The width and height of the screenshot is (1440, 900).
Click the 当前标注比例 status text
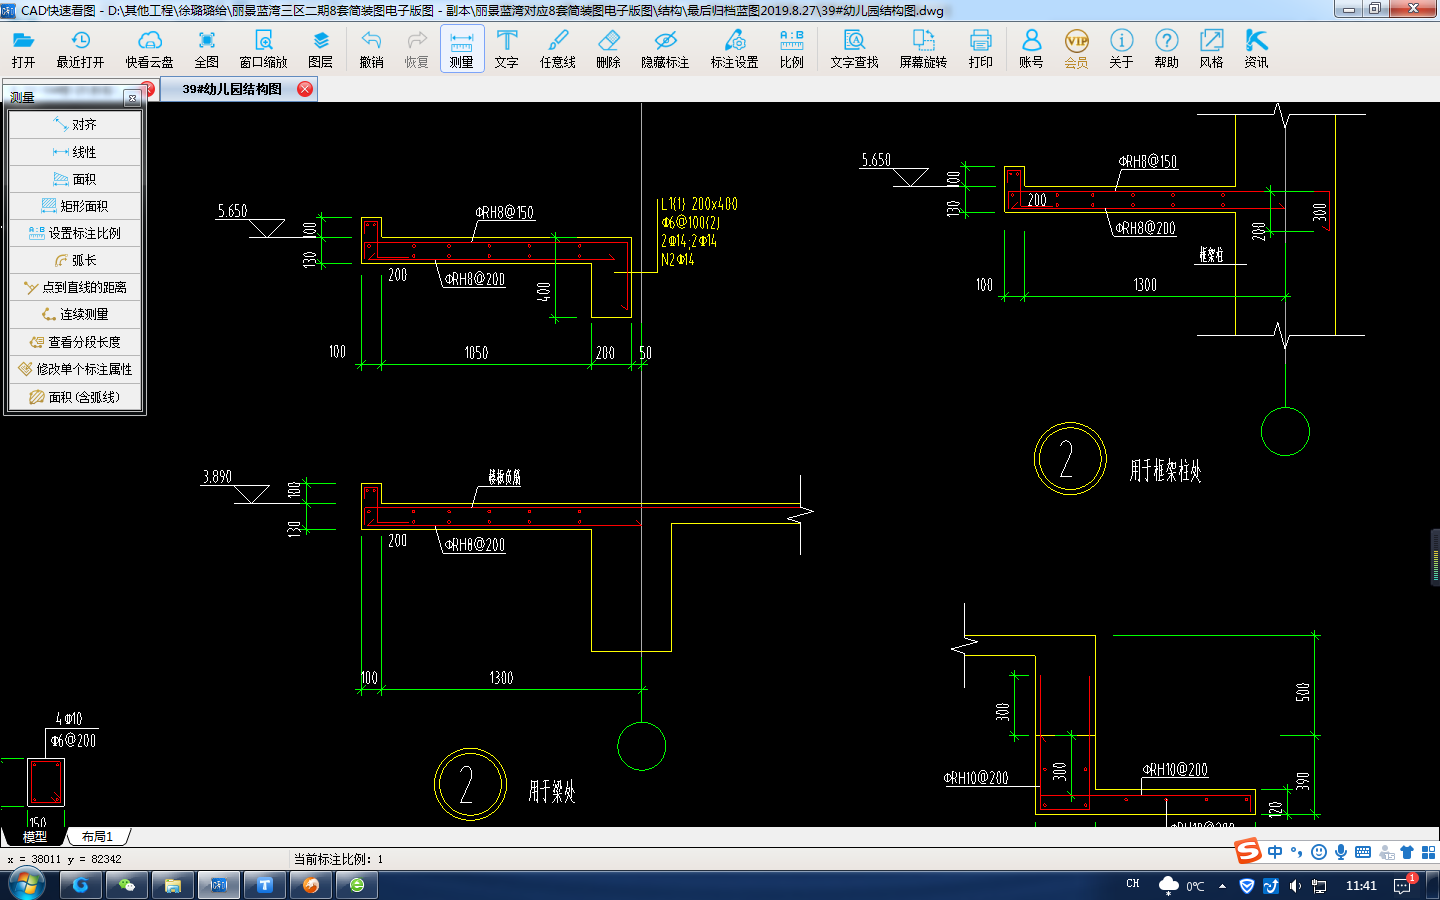click(x=338, y=859)
